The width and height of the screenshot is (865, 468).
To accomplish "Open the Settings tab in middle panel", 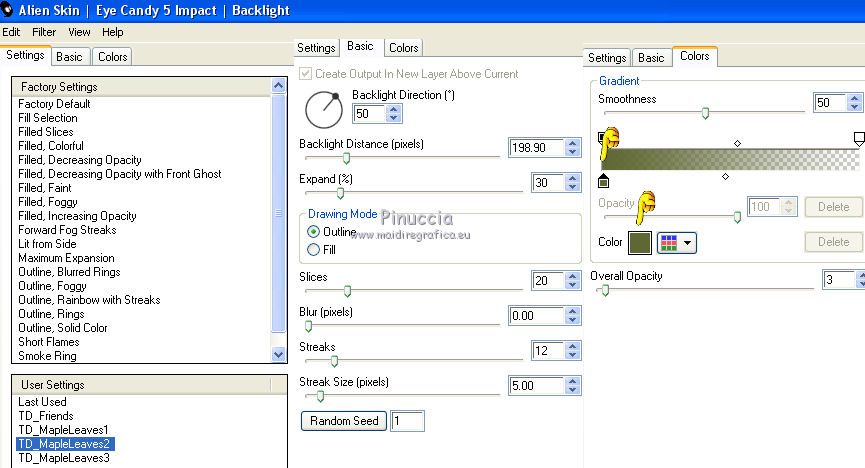I will pos(316,48).
